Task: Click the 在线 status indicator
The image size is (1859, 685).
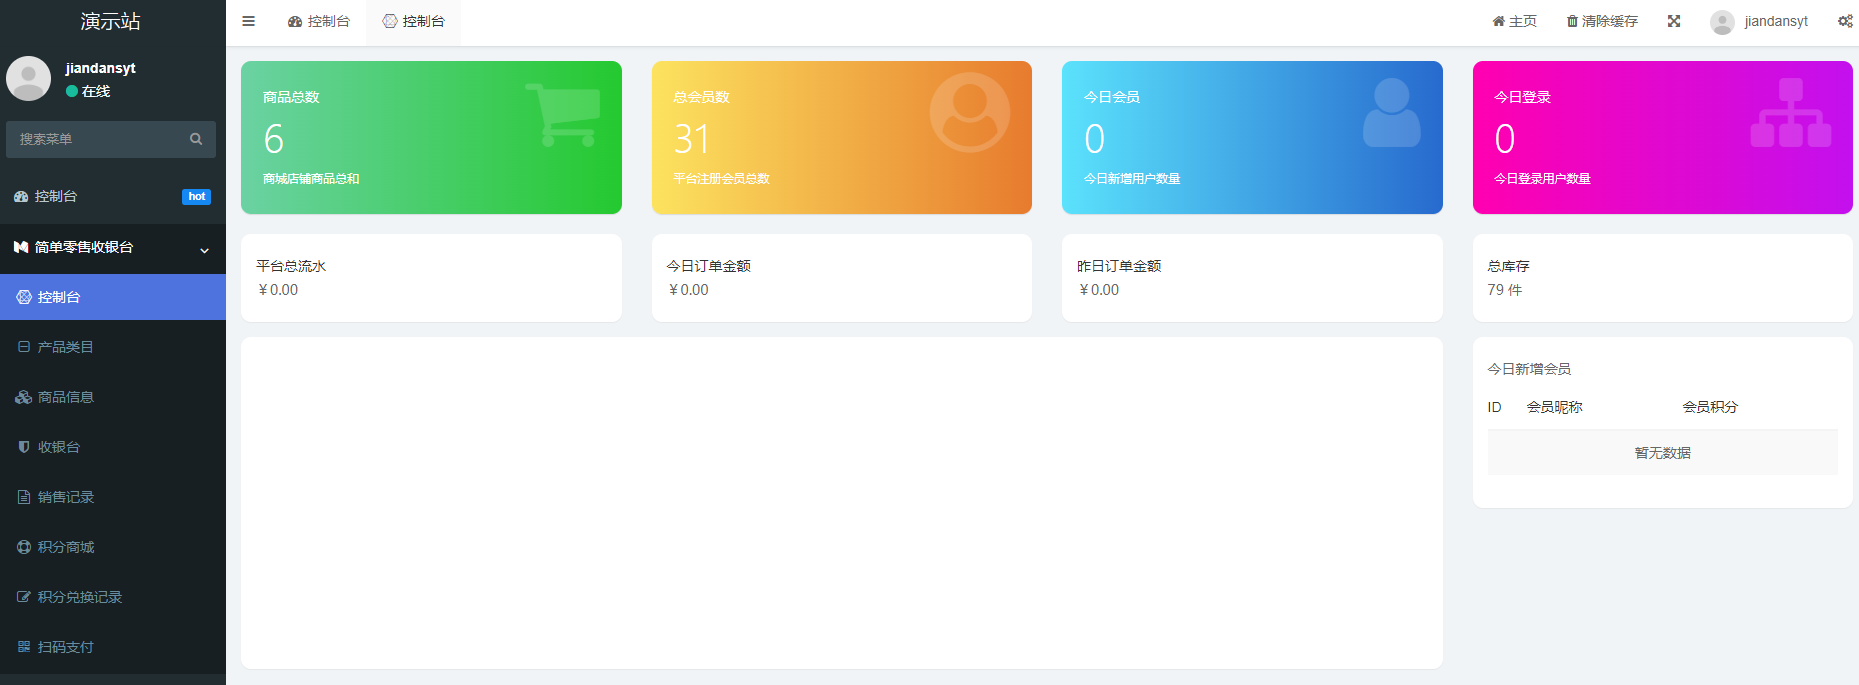Action: point(88,91)
